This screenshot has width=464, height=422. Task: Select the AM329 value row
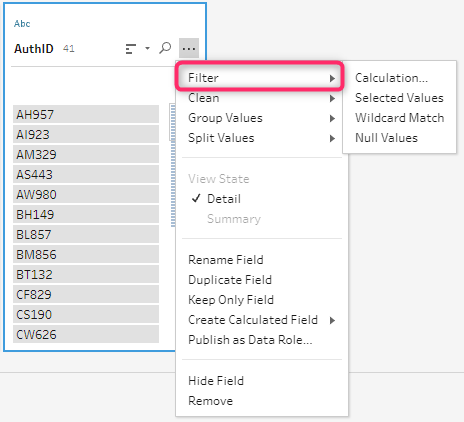tap(86, 154)
